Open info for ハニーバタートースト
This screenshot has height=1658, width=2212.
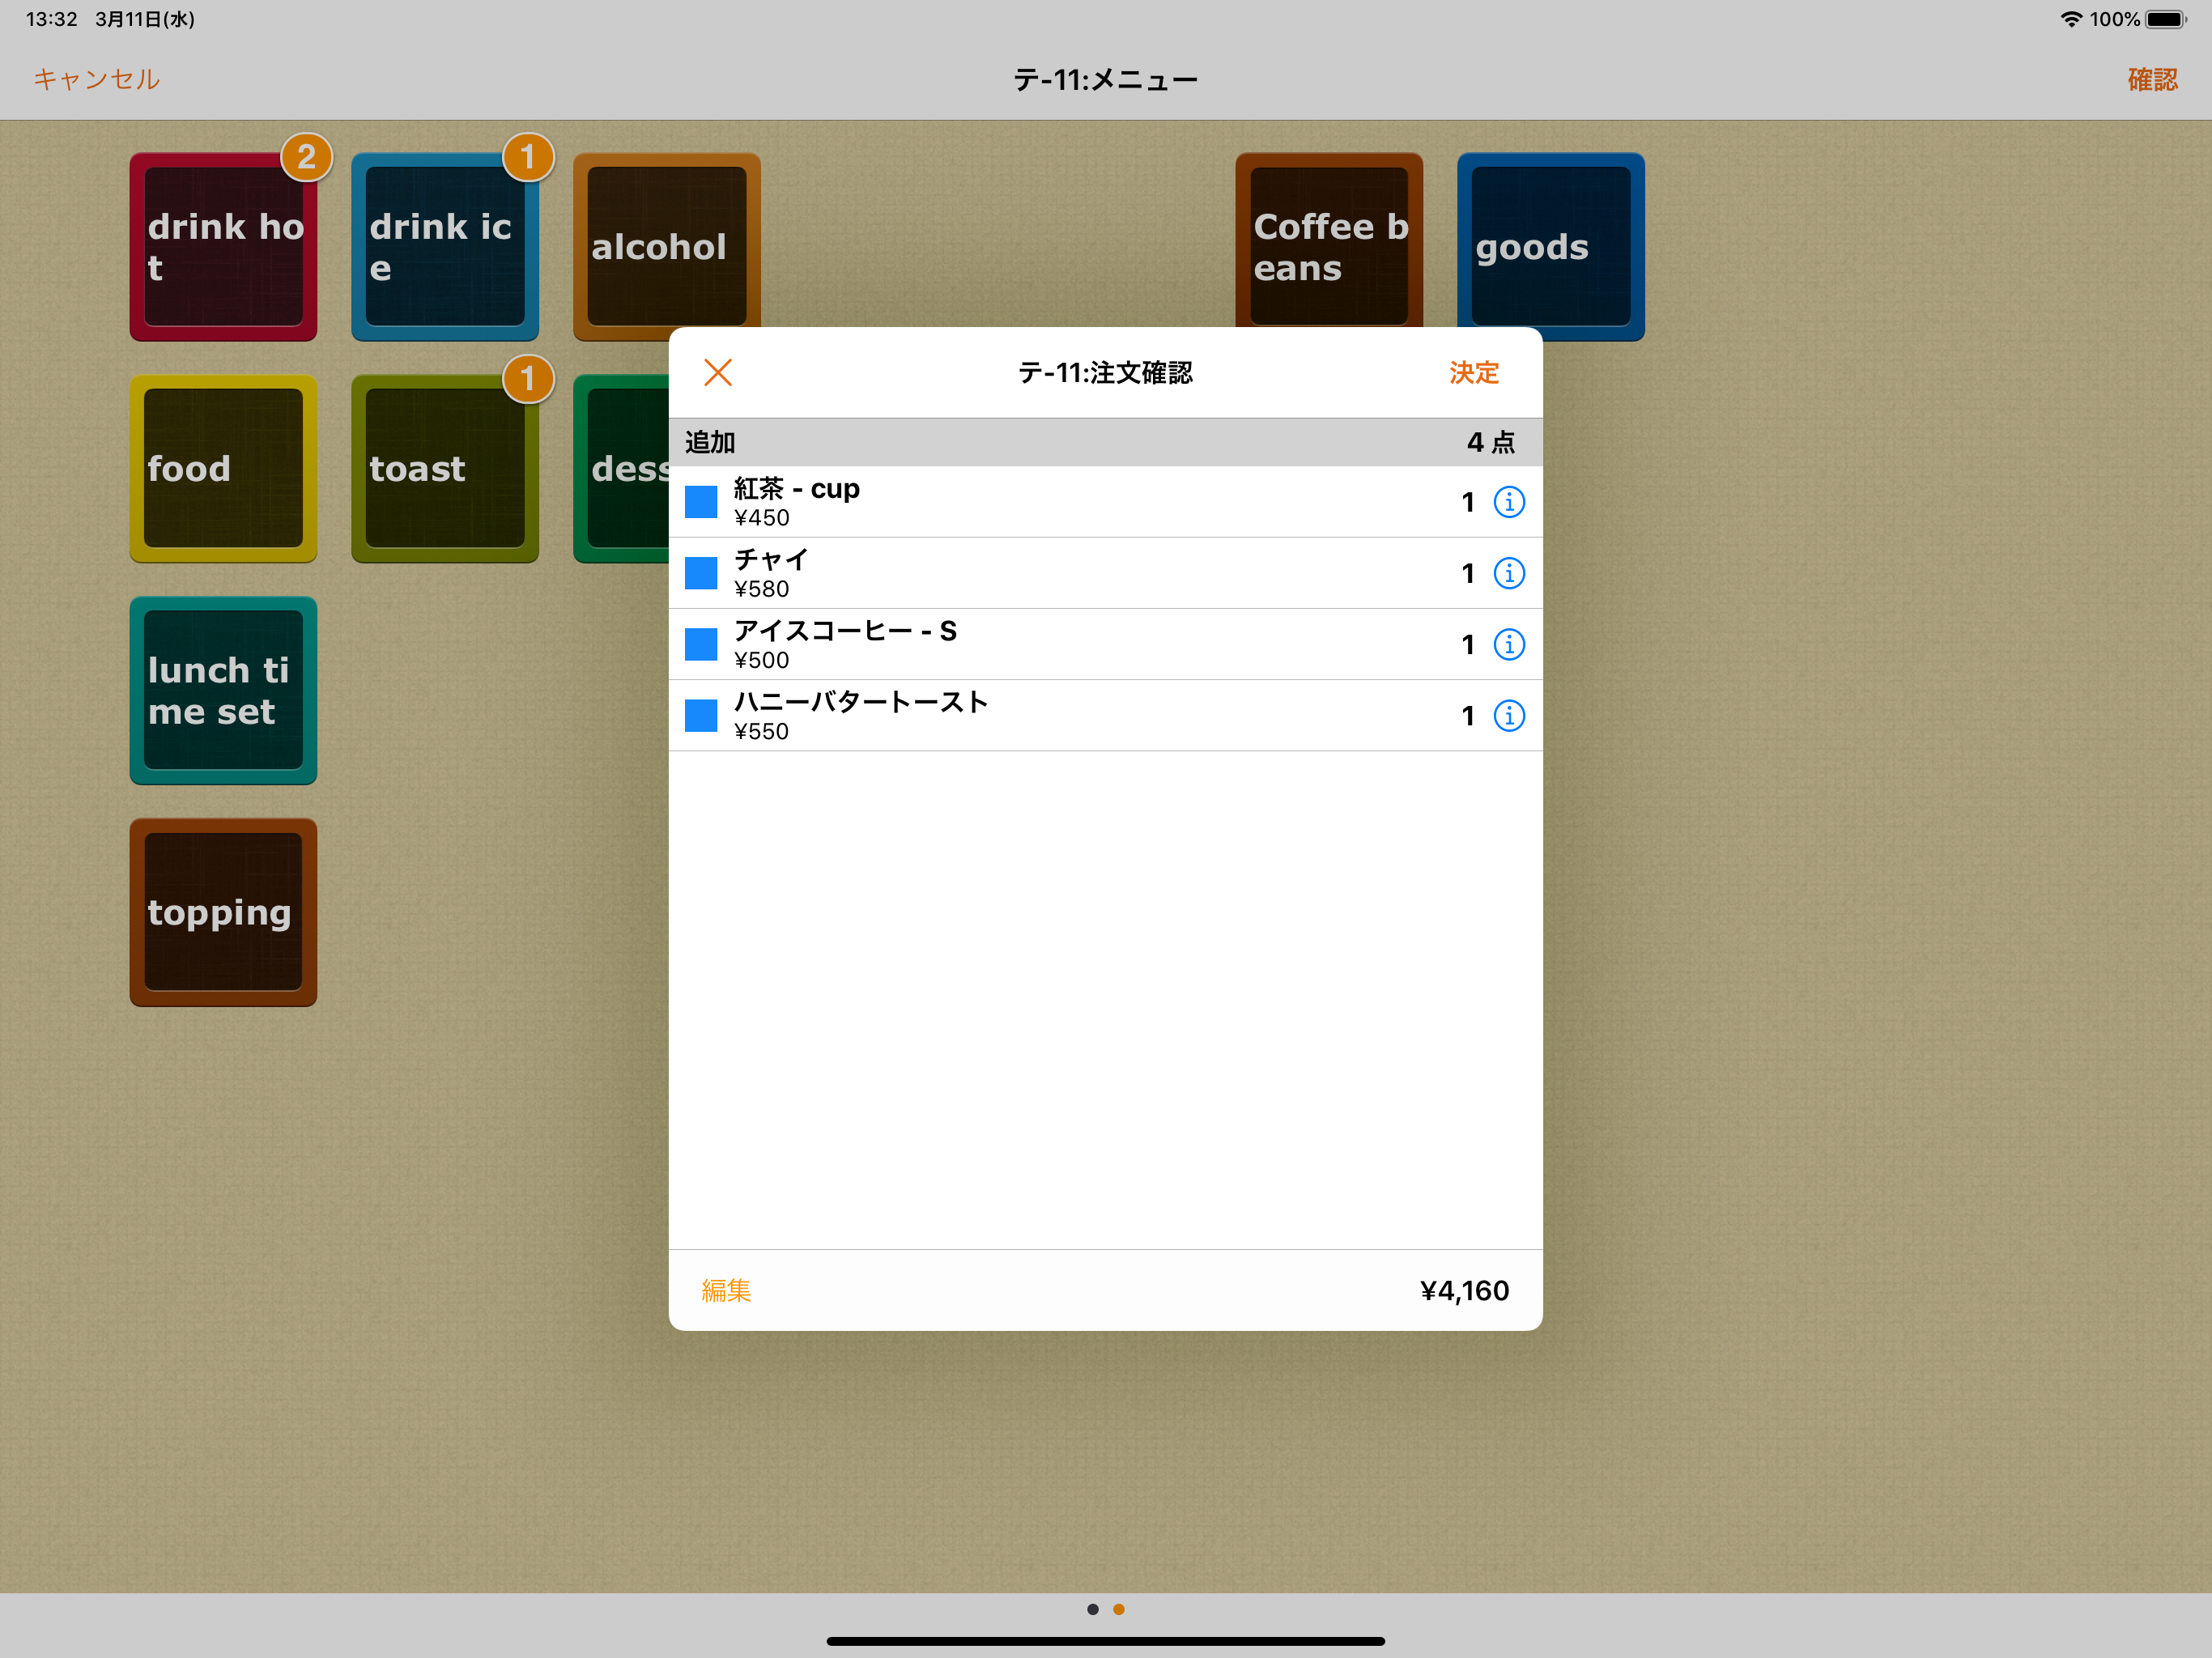(x=1509, y=715)
